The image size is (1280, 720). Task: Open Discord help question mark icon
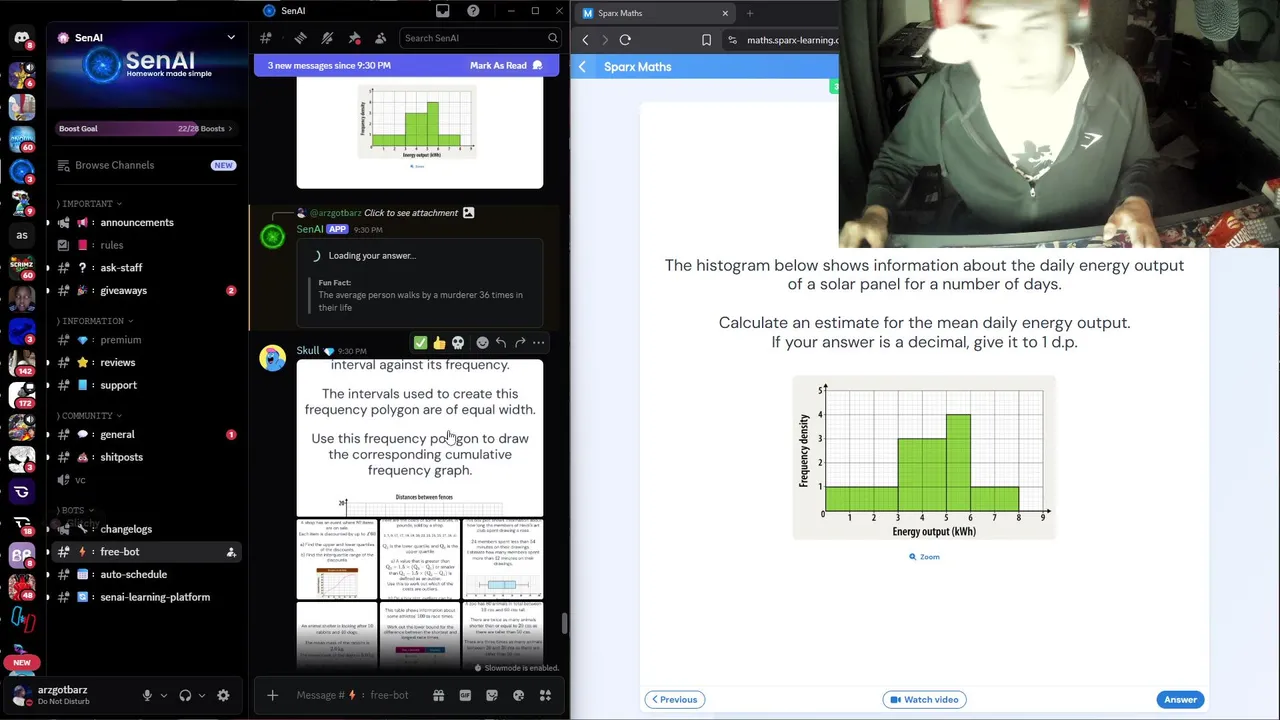tap(473, 11)
